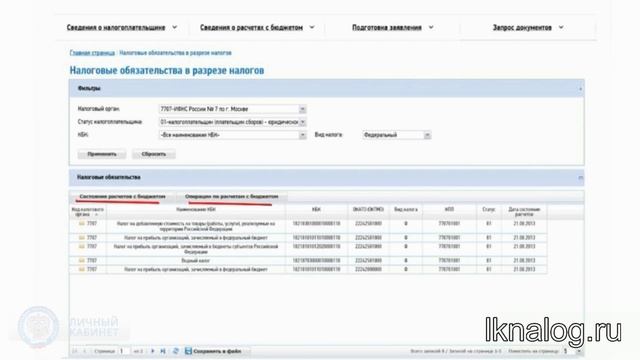The height and width of the screenshot is (360, 640).
Task: Collapse the Фильтры panel
Action: (580, 89)
